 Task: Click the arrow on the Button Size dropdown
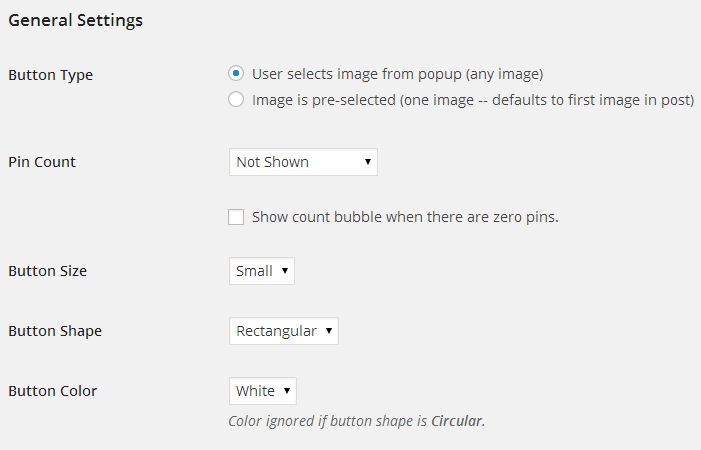click(285, 271)
